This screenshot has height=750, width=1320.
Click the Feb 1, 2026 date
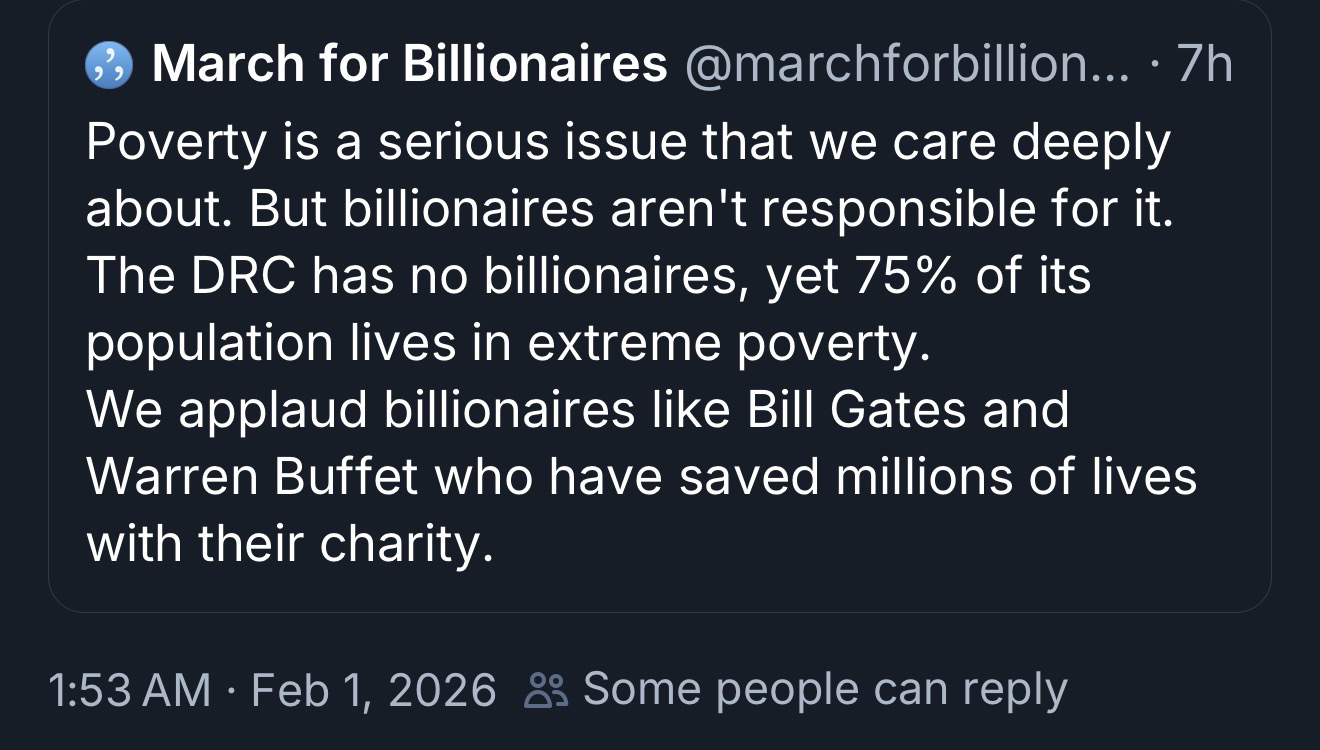tap(373, 690)
